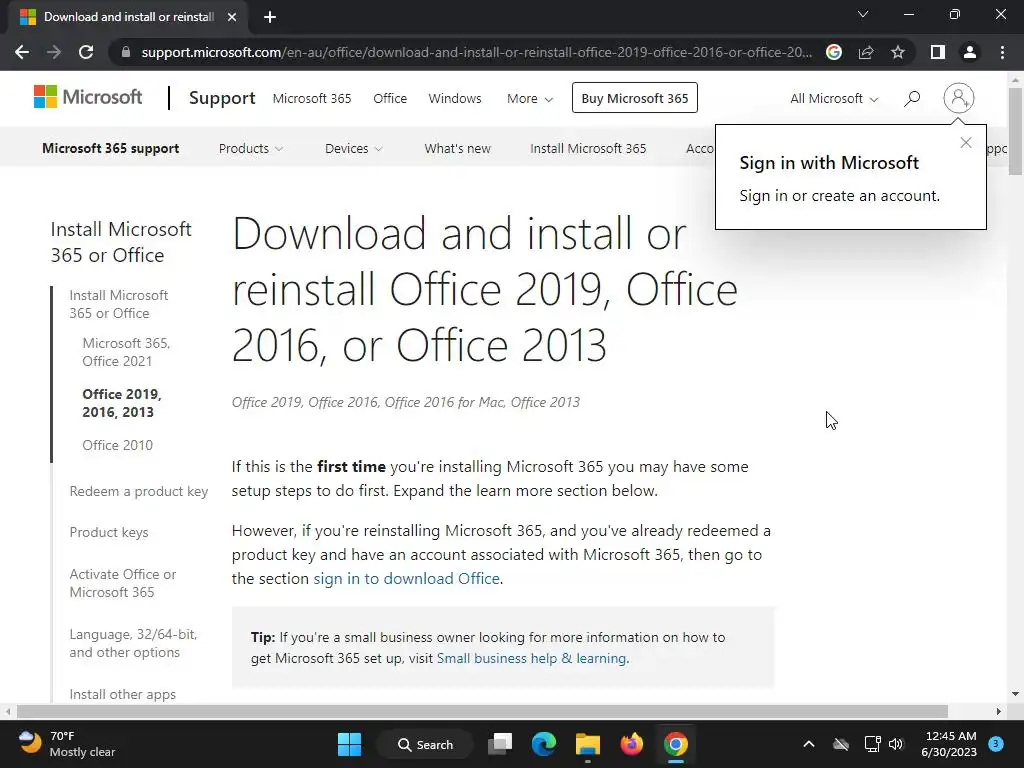This screenshot has height=768, width=1024.
Task: Launch Microsoft Edge from the taskbar
Action: click(544, 744)
